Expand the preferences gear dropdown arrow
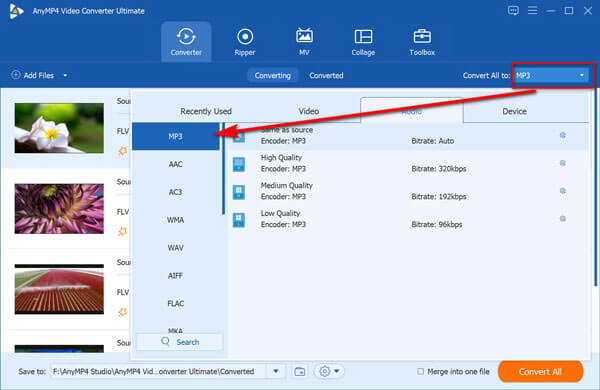The width and height of the screenshot is (600, 390). pyautogui.click(x=337, y=371)
